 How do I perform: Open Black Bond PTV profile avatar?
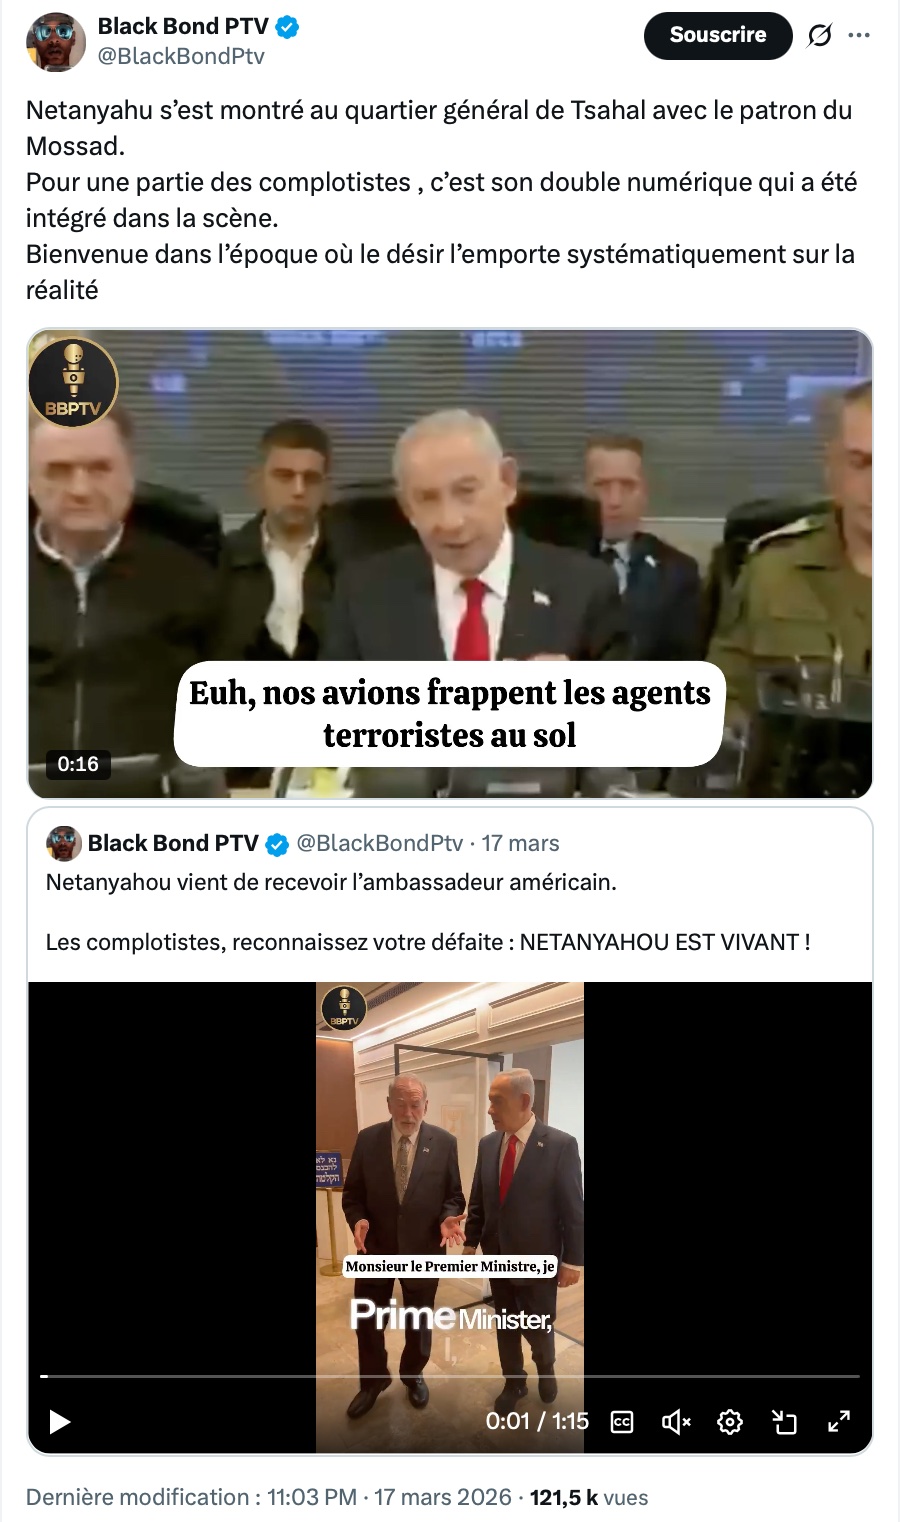click(55, 42)
